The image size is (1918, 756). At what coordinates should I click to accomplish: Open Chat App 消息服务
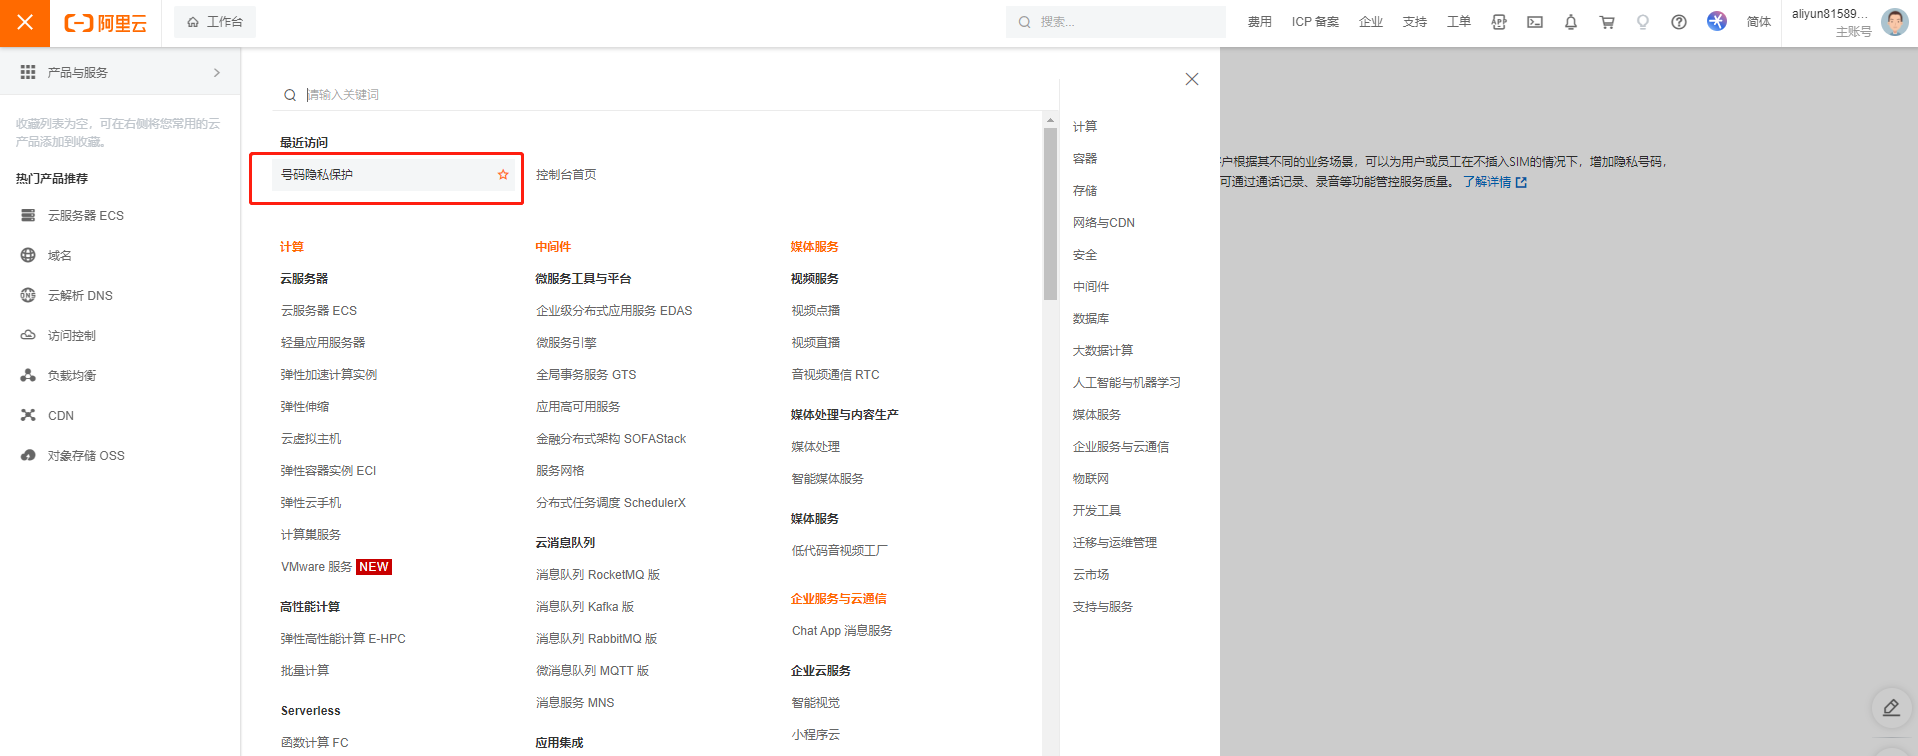tap(842, 631)
